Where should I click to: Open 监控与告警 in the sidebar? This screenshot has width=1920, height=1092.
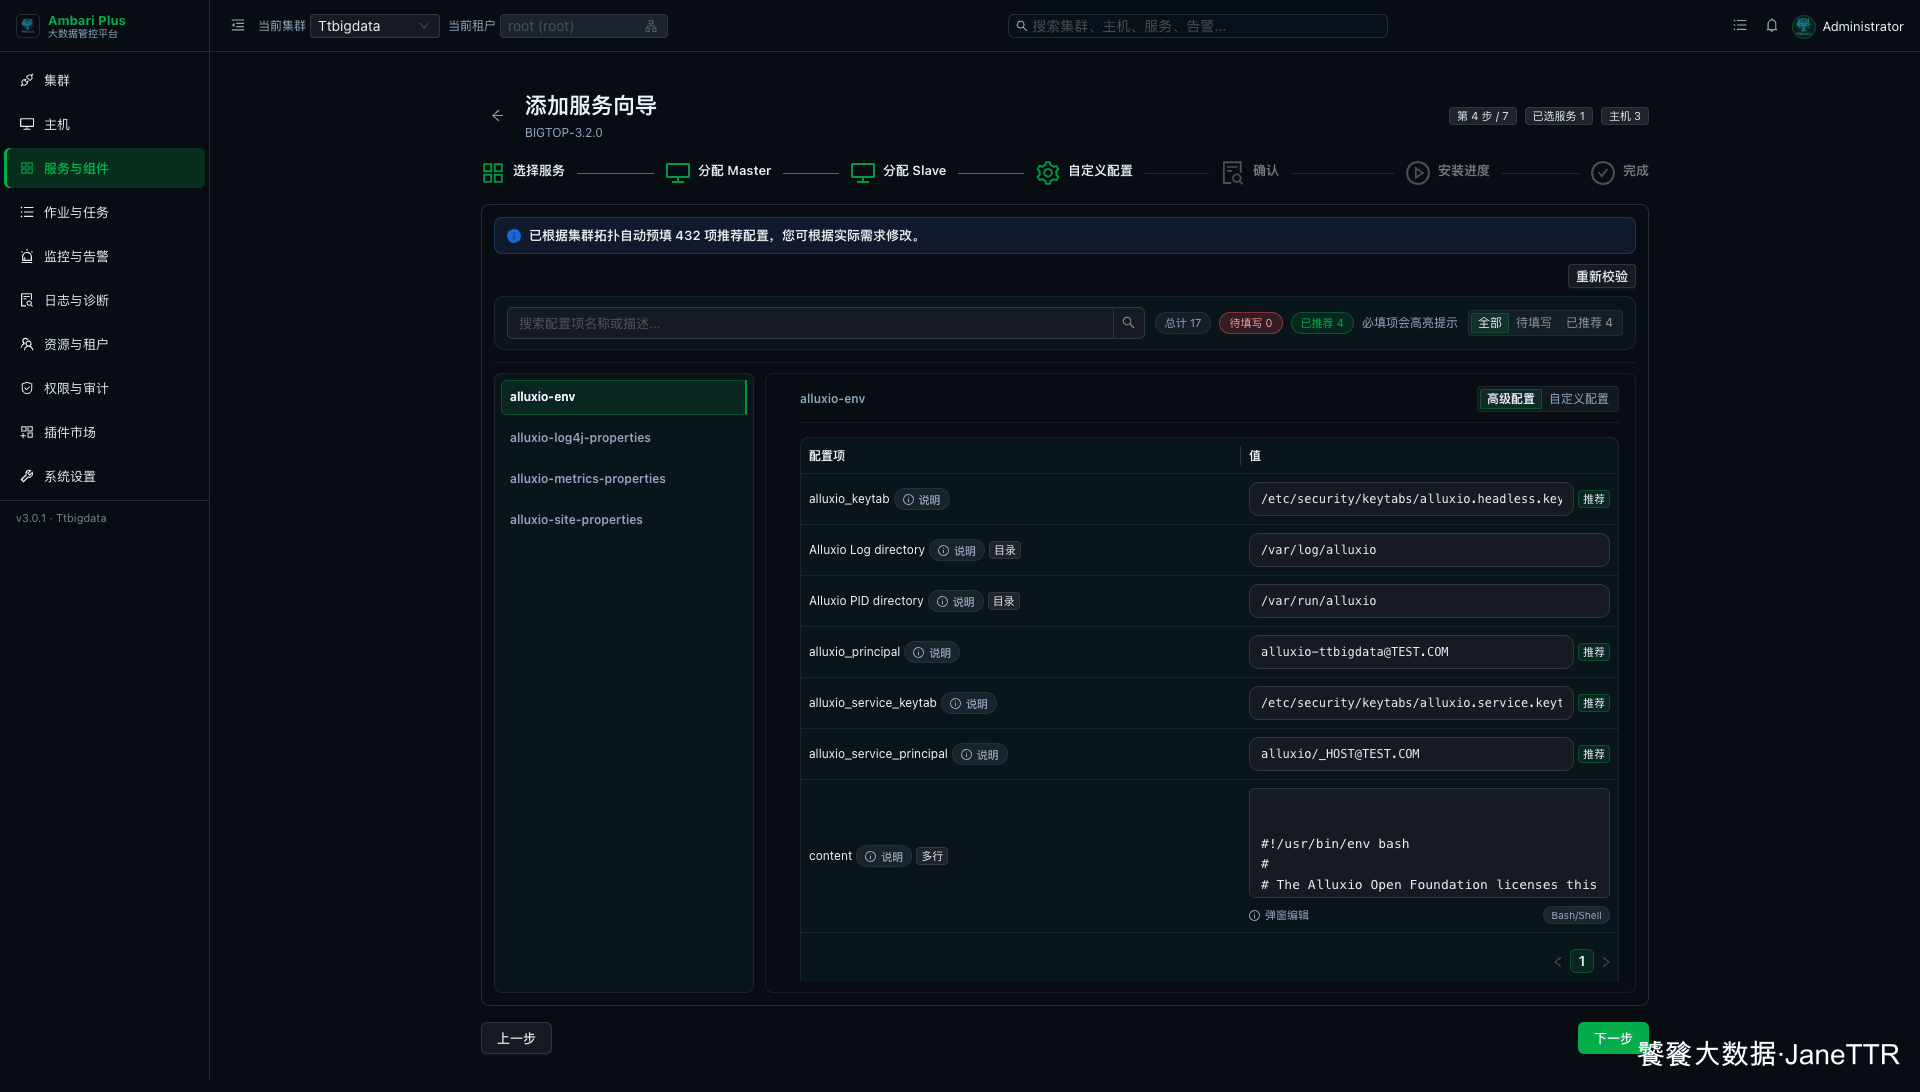(x=104, y=256)
